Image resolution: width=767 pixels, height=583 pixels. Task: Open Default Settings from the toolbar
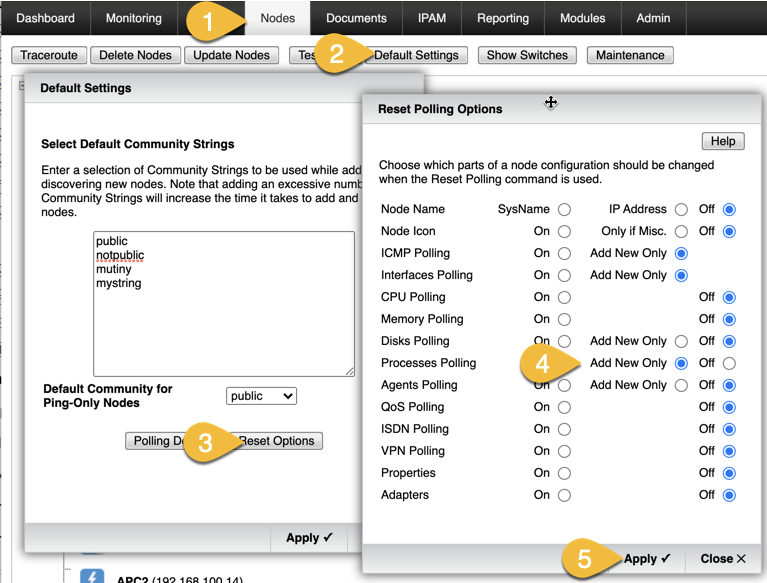(x=416, y=55)
